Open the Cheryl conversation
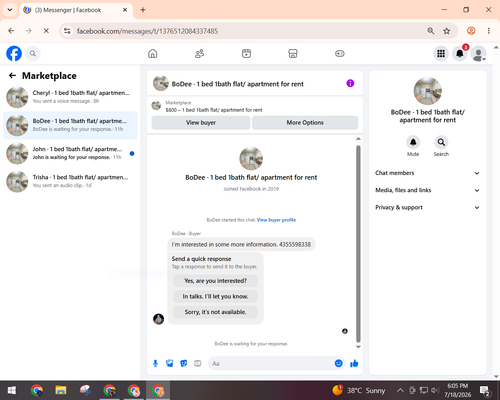The image size is (500, 400). [70, 97]
